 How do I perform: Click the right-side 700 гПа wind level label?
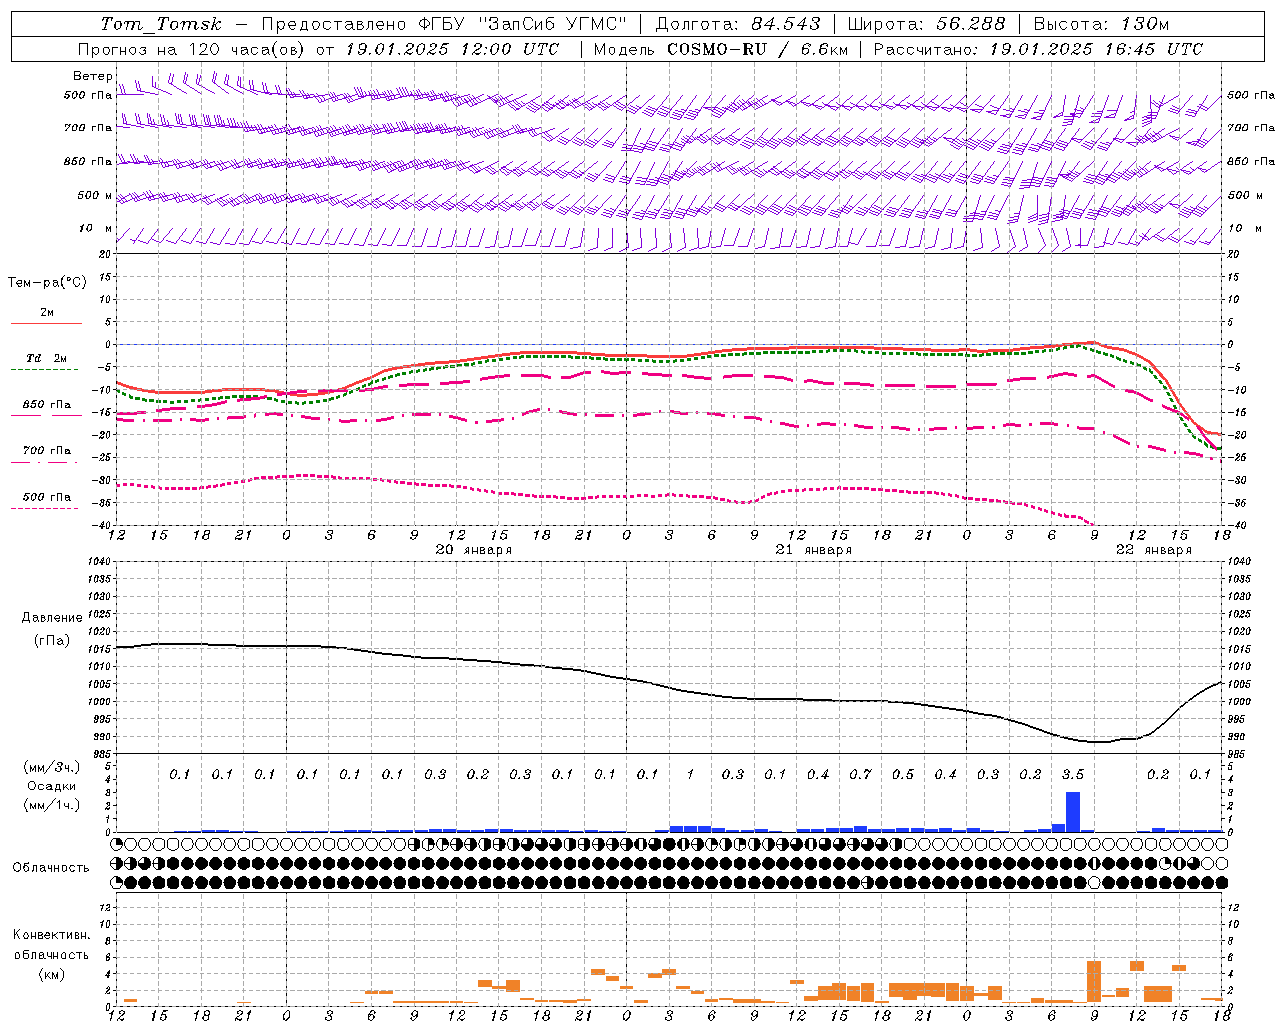coord(1251,128)
